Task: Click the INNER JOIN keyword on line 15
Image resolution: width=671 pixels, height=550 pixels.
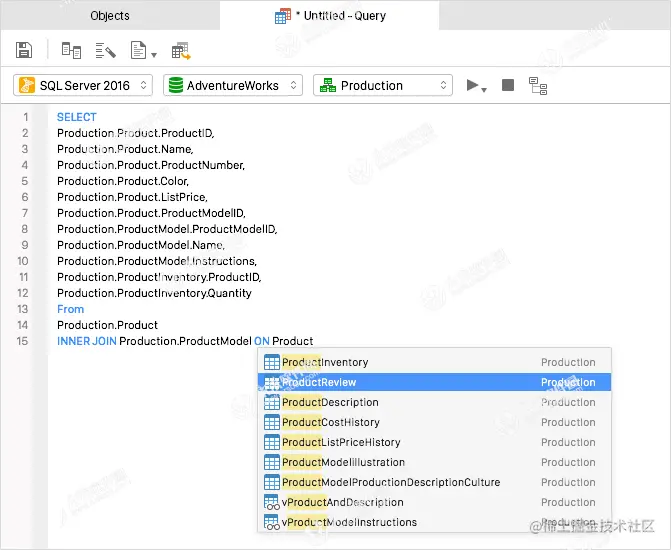Action: [x=86, y=341]
